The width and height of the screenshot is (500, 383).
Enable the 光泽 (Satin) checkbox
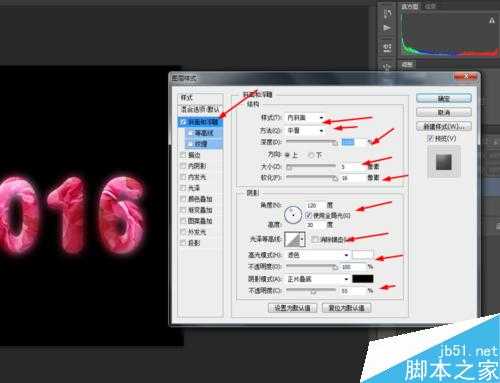tap(183, 188)
